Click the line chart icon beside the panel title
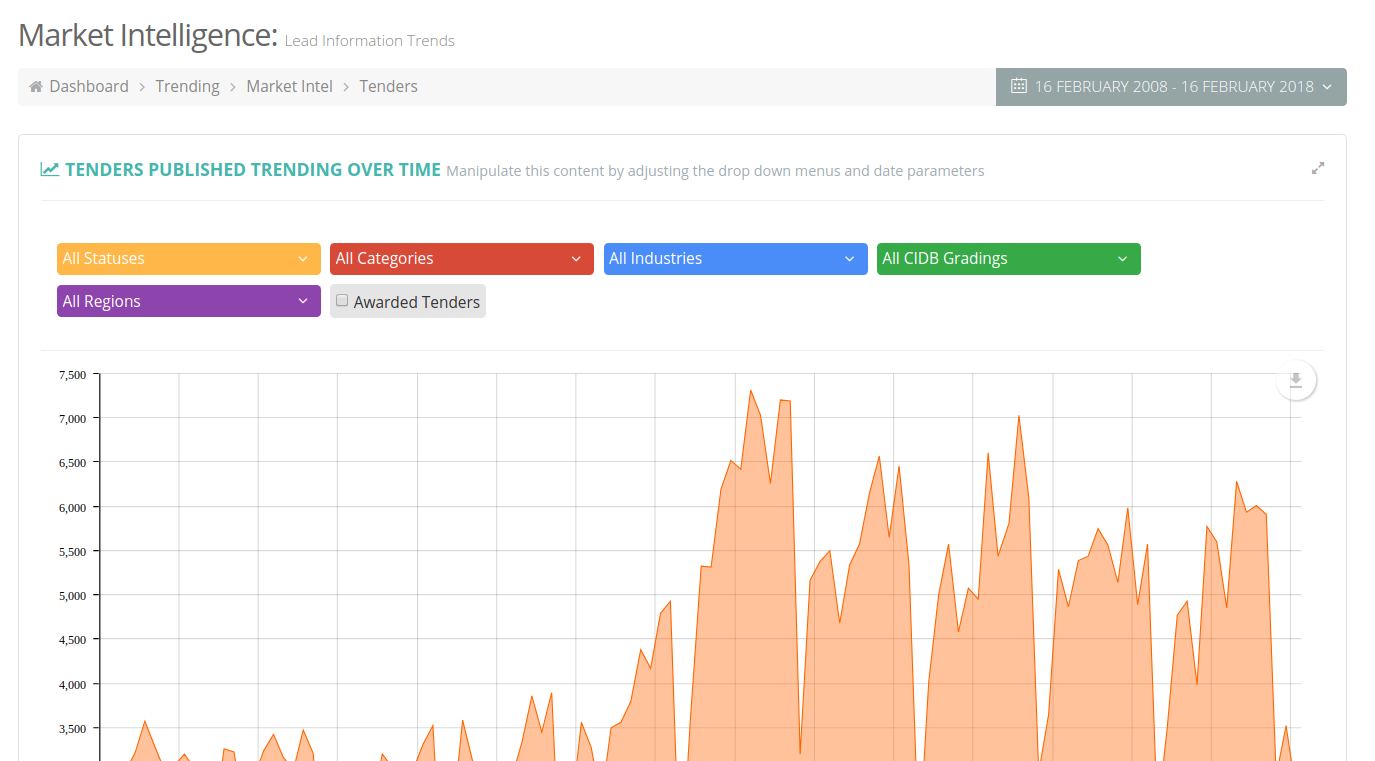The width and height of the screenshot is (1375, 761). 50,169
